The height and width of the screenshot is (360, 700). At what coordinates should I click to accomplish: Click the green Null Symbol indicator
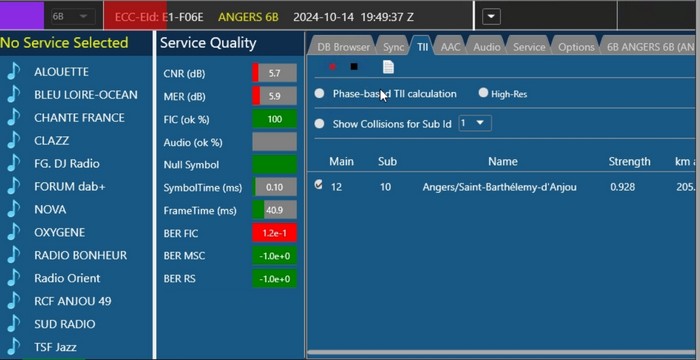[x=274, y=164]
